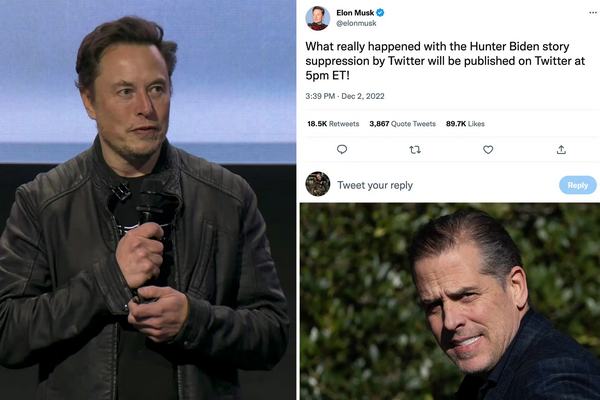
Task: View the 18.5K Retweets list
Action: [x=331, y=124]
